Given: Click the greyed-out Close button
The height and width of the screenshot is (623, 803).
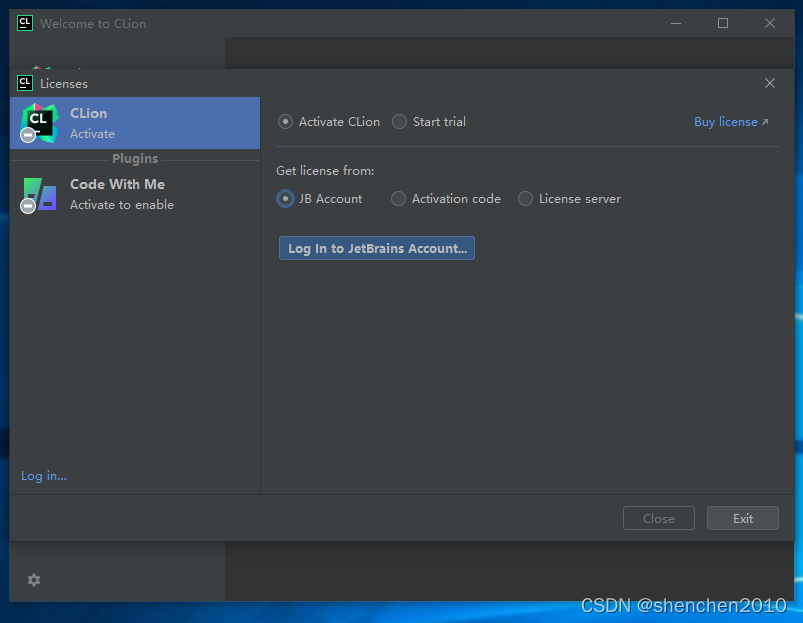Looking at the screenshot, I should tap(659, 519).
